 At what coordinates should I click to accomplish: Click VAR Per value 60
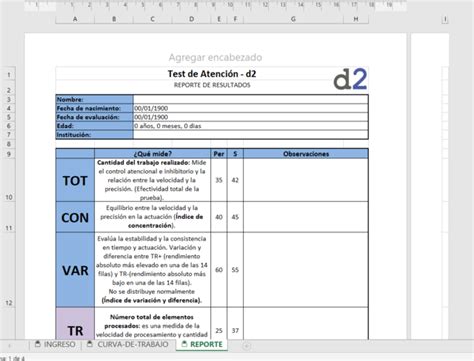click(219, 270)
